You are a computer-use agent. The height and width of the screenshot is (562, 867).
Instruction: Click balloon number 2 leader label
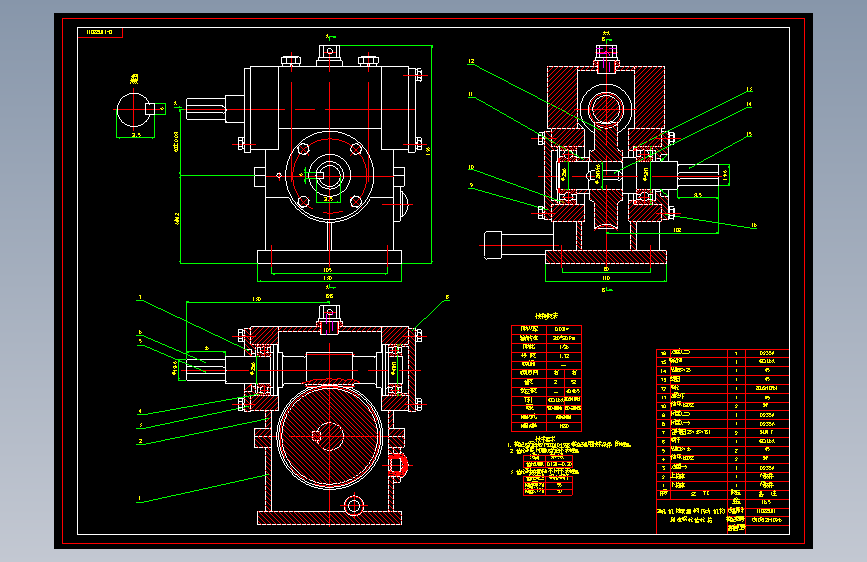pyautogui.click(x=140, y=441)
